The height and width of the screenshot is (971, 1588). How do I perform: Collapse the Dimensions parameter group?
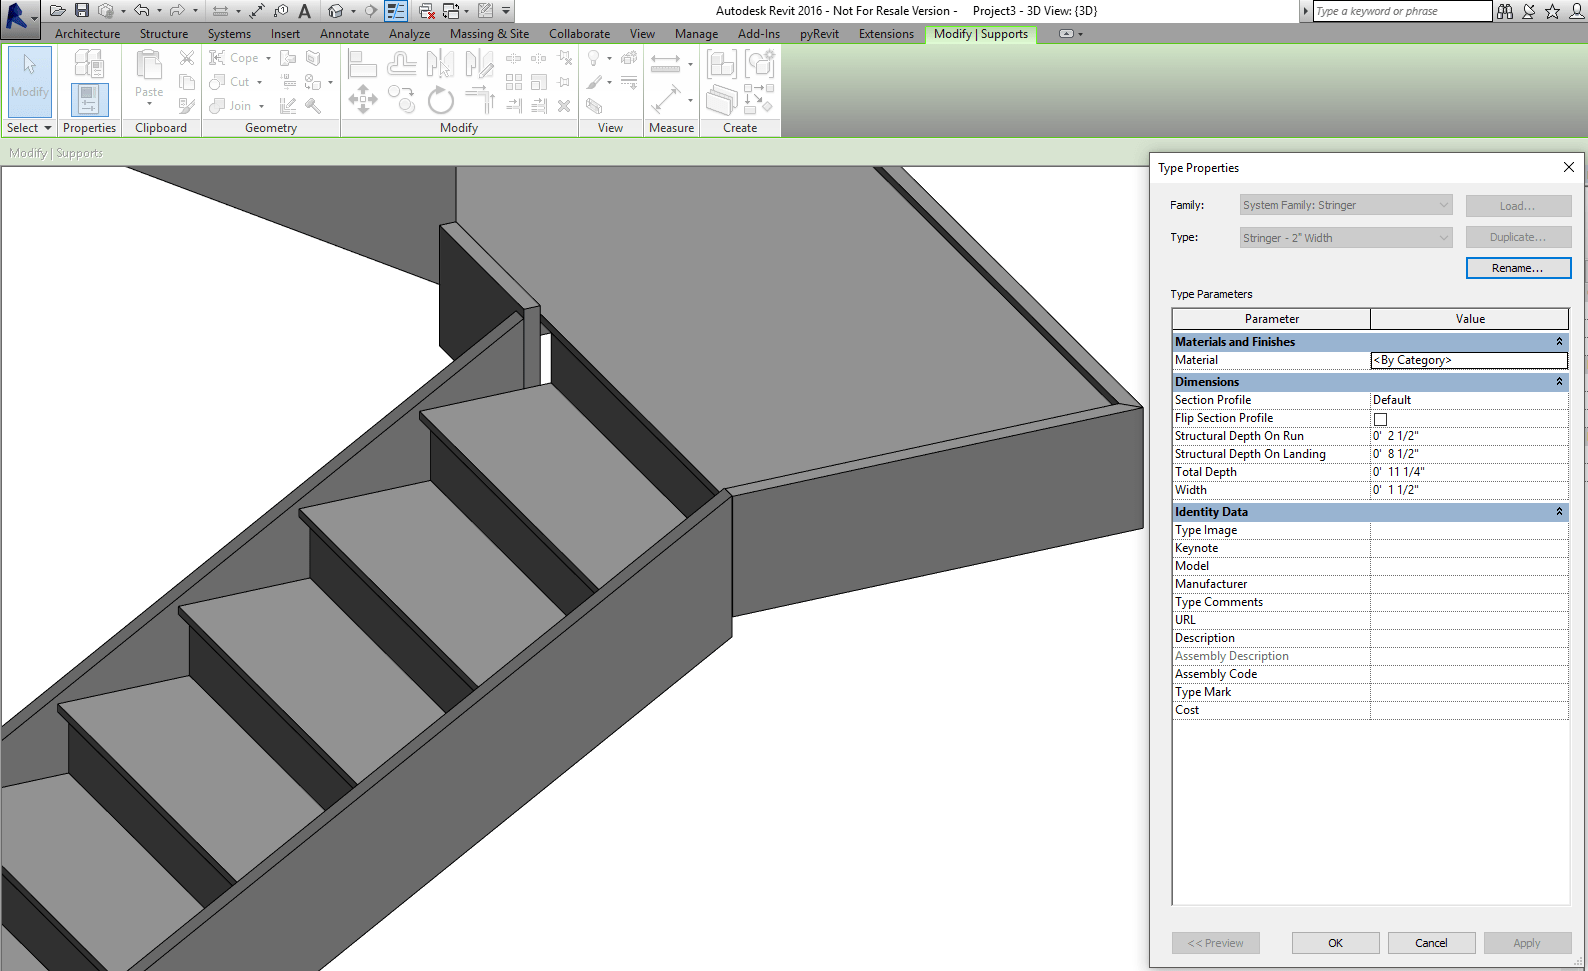point(1558,382)
